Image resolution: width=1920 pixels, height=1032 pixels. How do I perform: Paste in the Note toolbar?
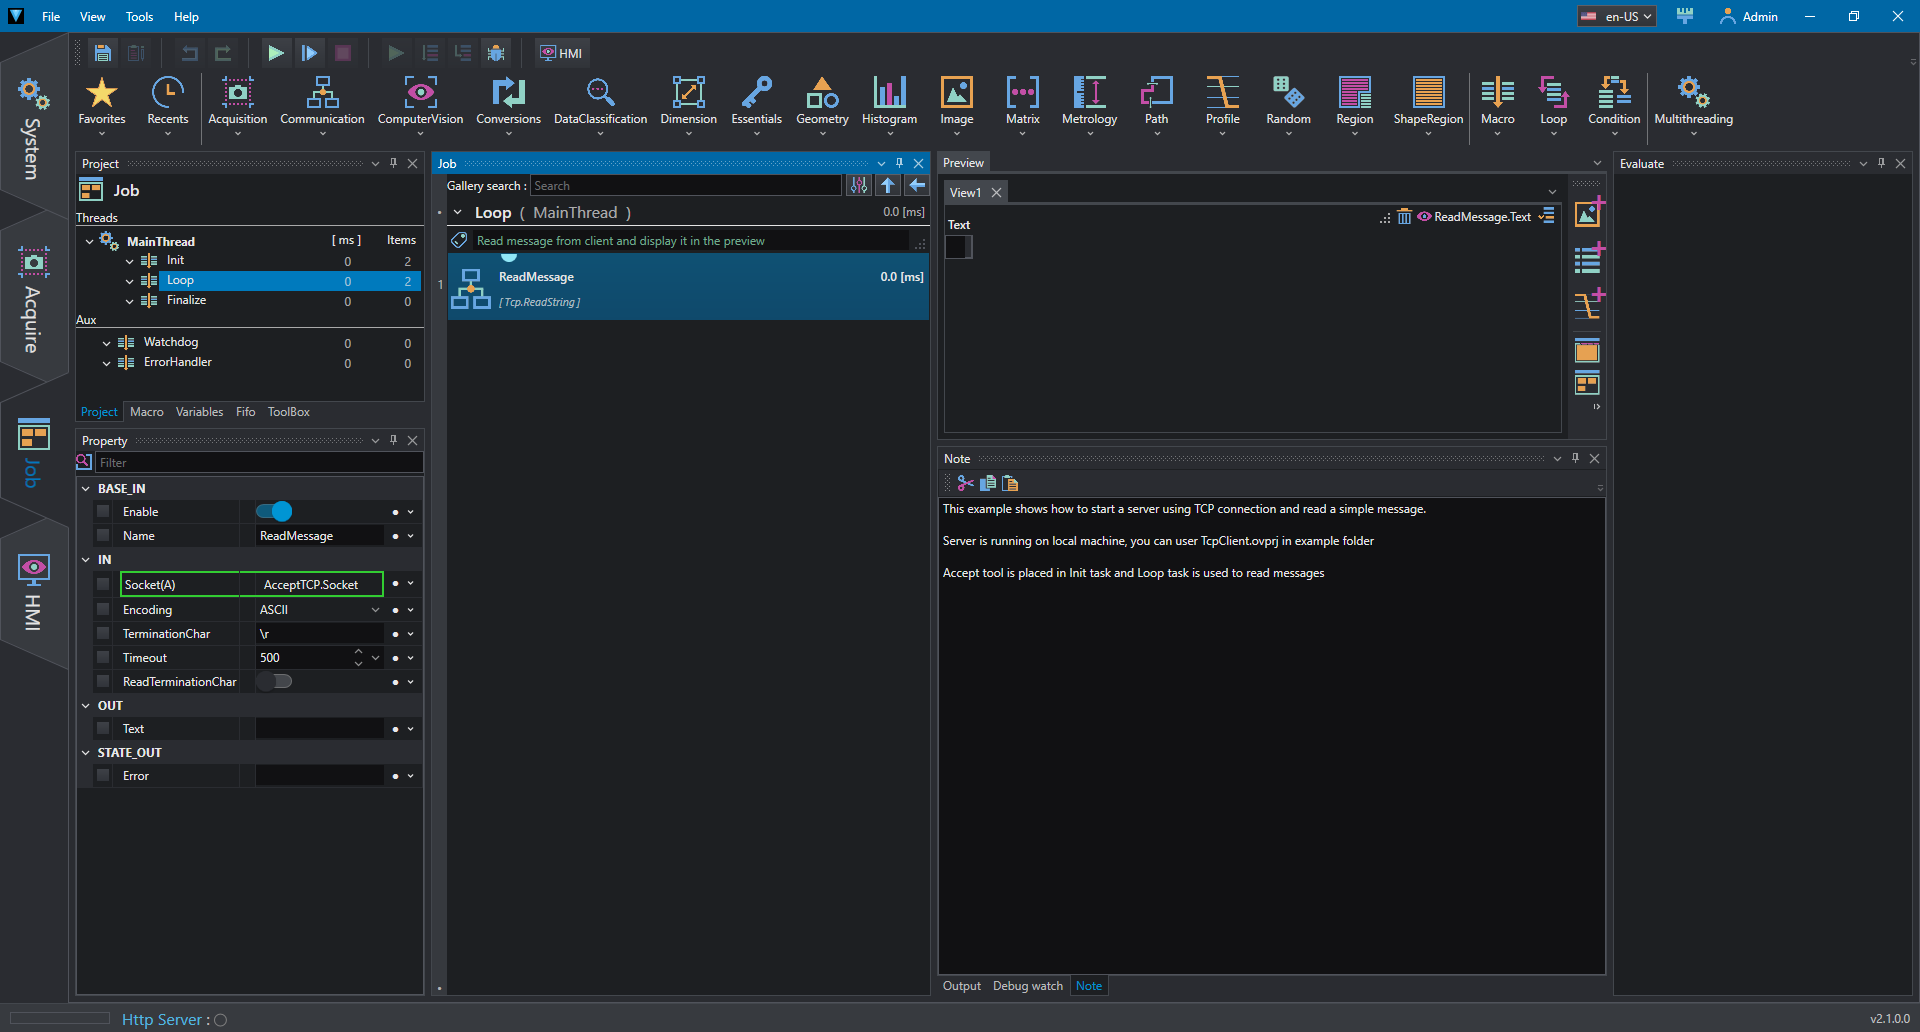[x=1010, y=483]
